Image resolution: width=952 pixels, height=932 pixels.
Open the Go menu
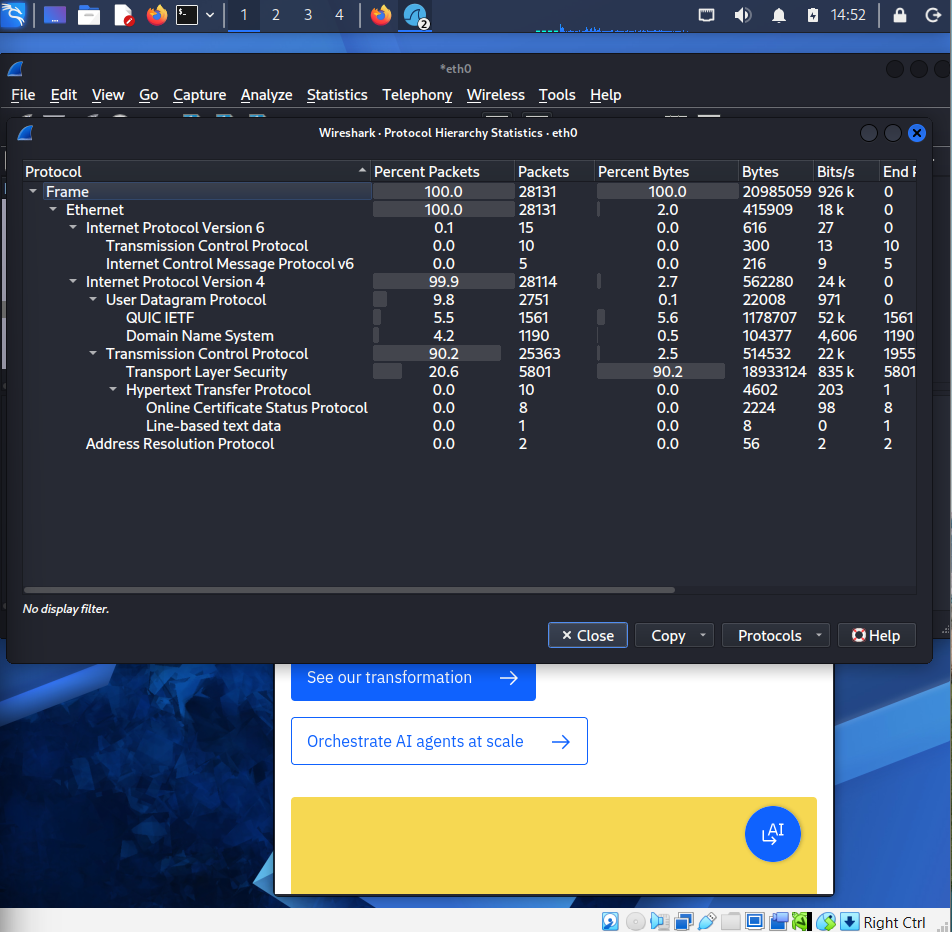tap(149, 95)
